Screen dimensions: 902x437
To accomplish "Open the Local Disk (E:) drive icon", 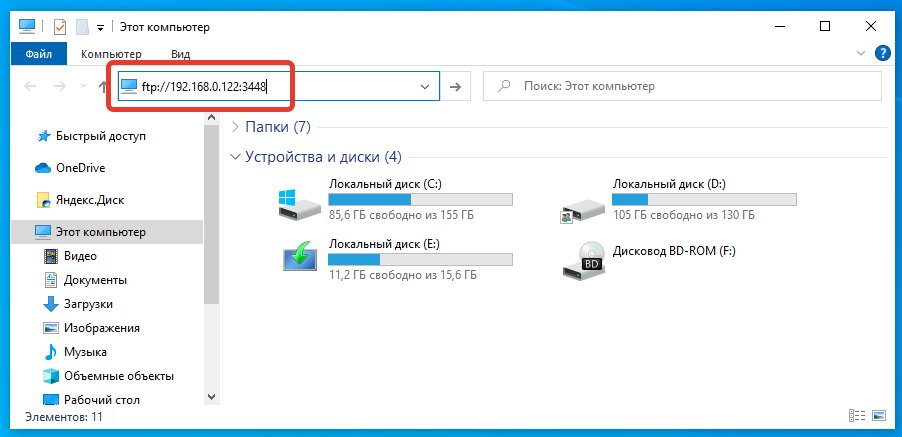I will [x=300, y=258].
